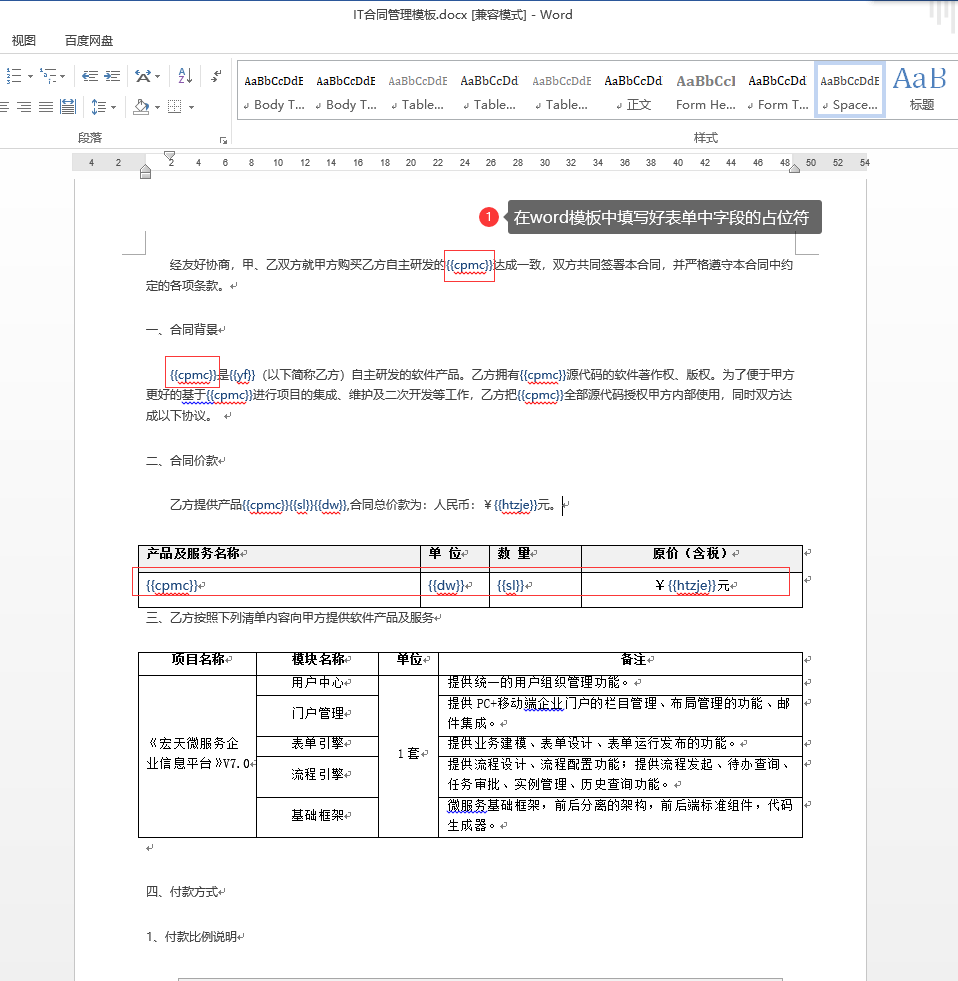This screenshot has height=981, width=958.
Task: Click {{dw}} in the table row
Action: [446, 586]
